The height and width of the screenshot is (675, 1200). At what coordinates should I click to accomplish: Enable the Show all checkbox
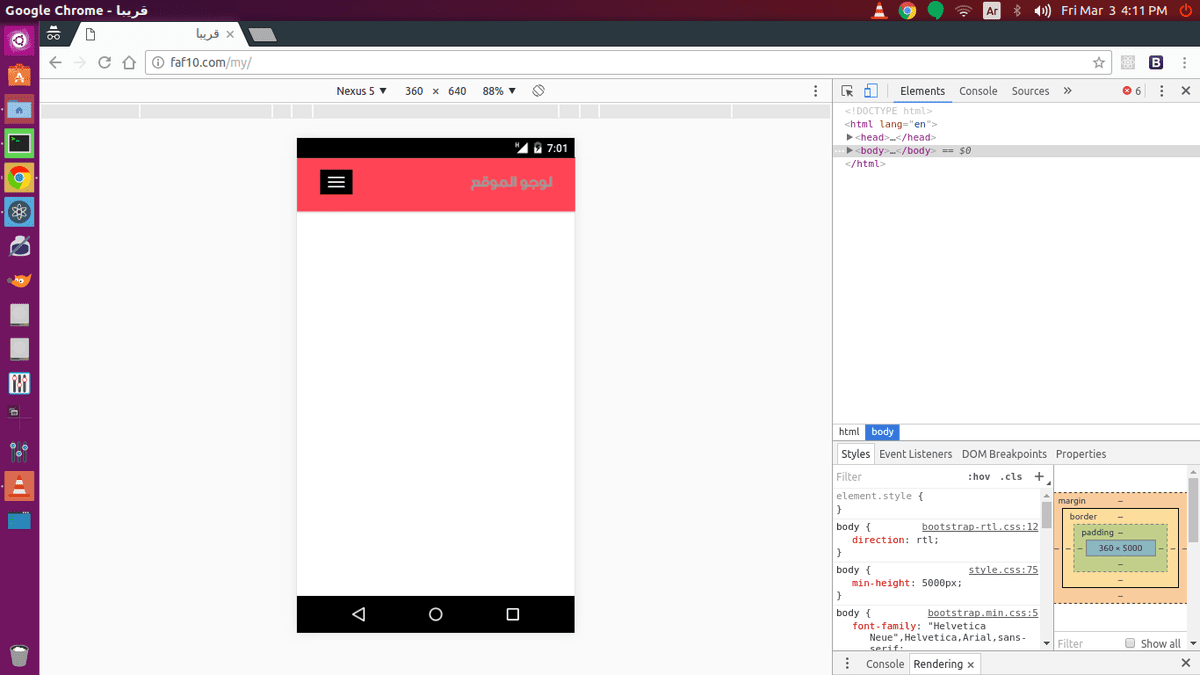[1130, 644]
